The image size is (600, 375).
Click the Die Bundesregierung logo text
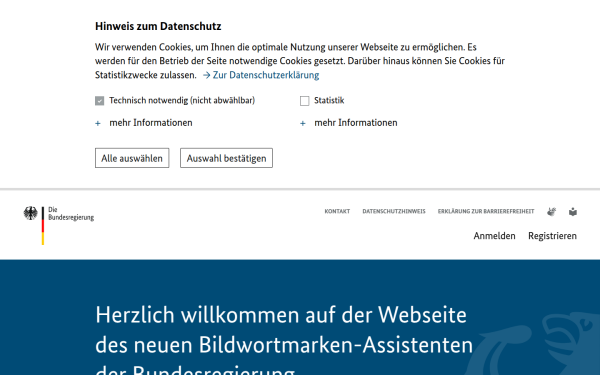coord(71,214)
